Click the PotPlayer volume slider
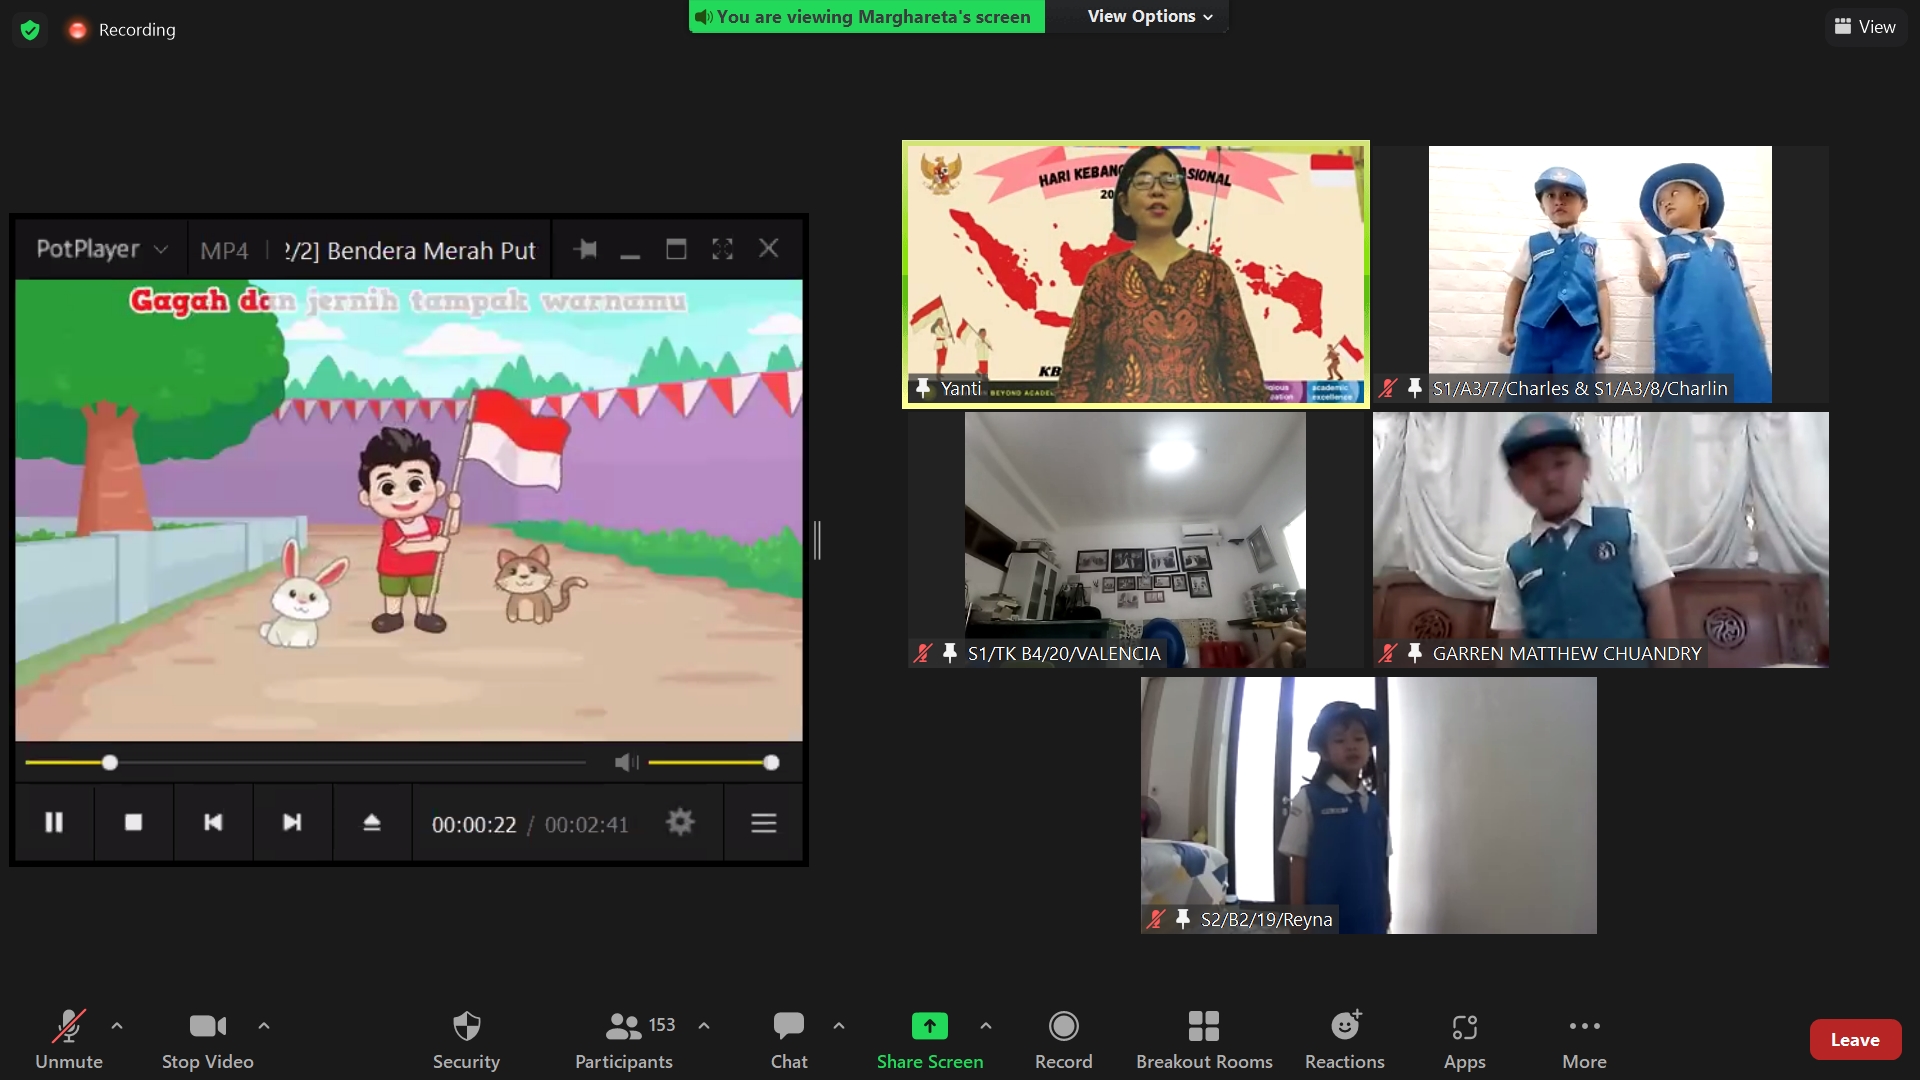 point(710,763)
